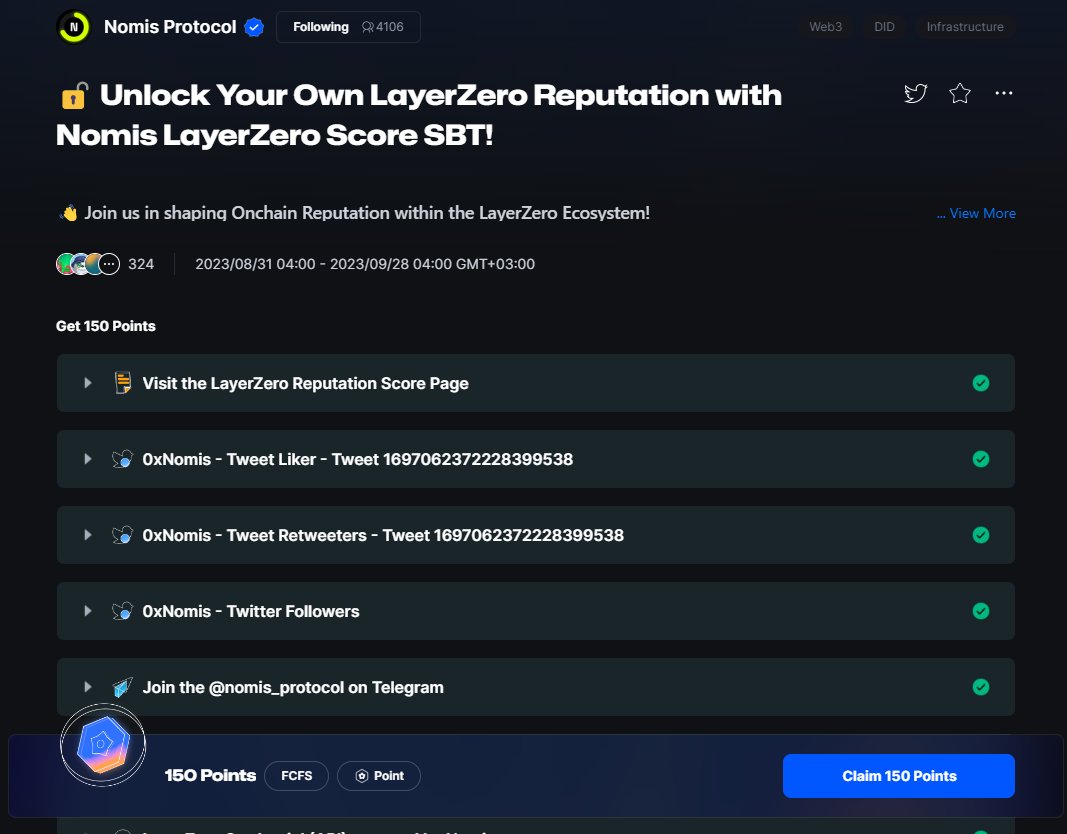Click the Get 150 Points heading
Image resolution: width=1067 pixels, height=834 pixels.
pyautogui.click(x=105, y=326)
